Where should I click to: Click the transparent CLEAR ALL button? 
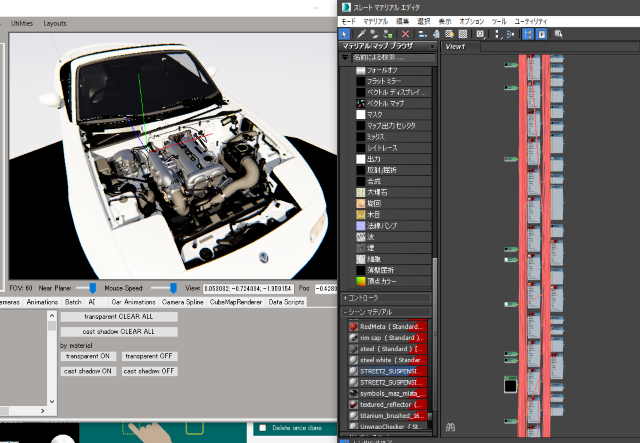coord(118,316)
